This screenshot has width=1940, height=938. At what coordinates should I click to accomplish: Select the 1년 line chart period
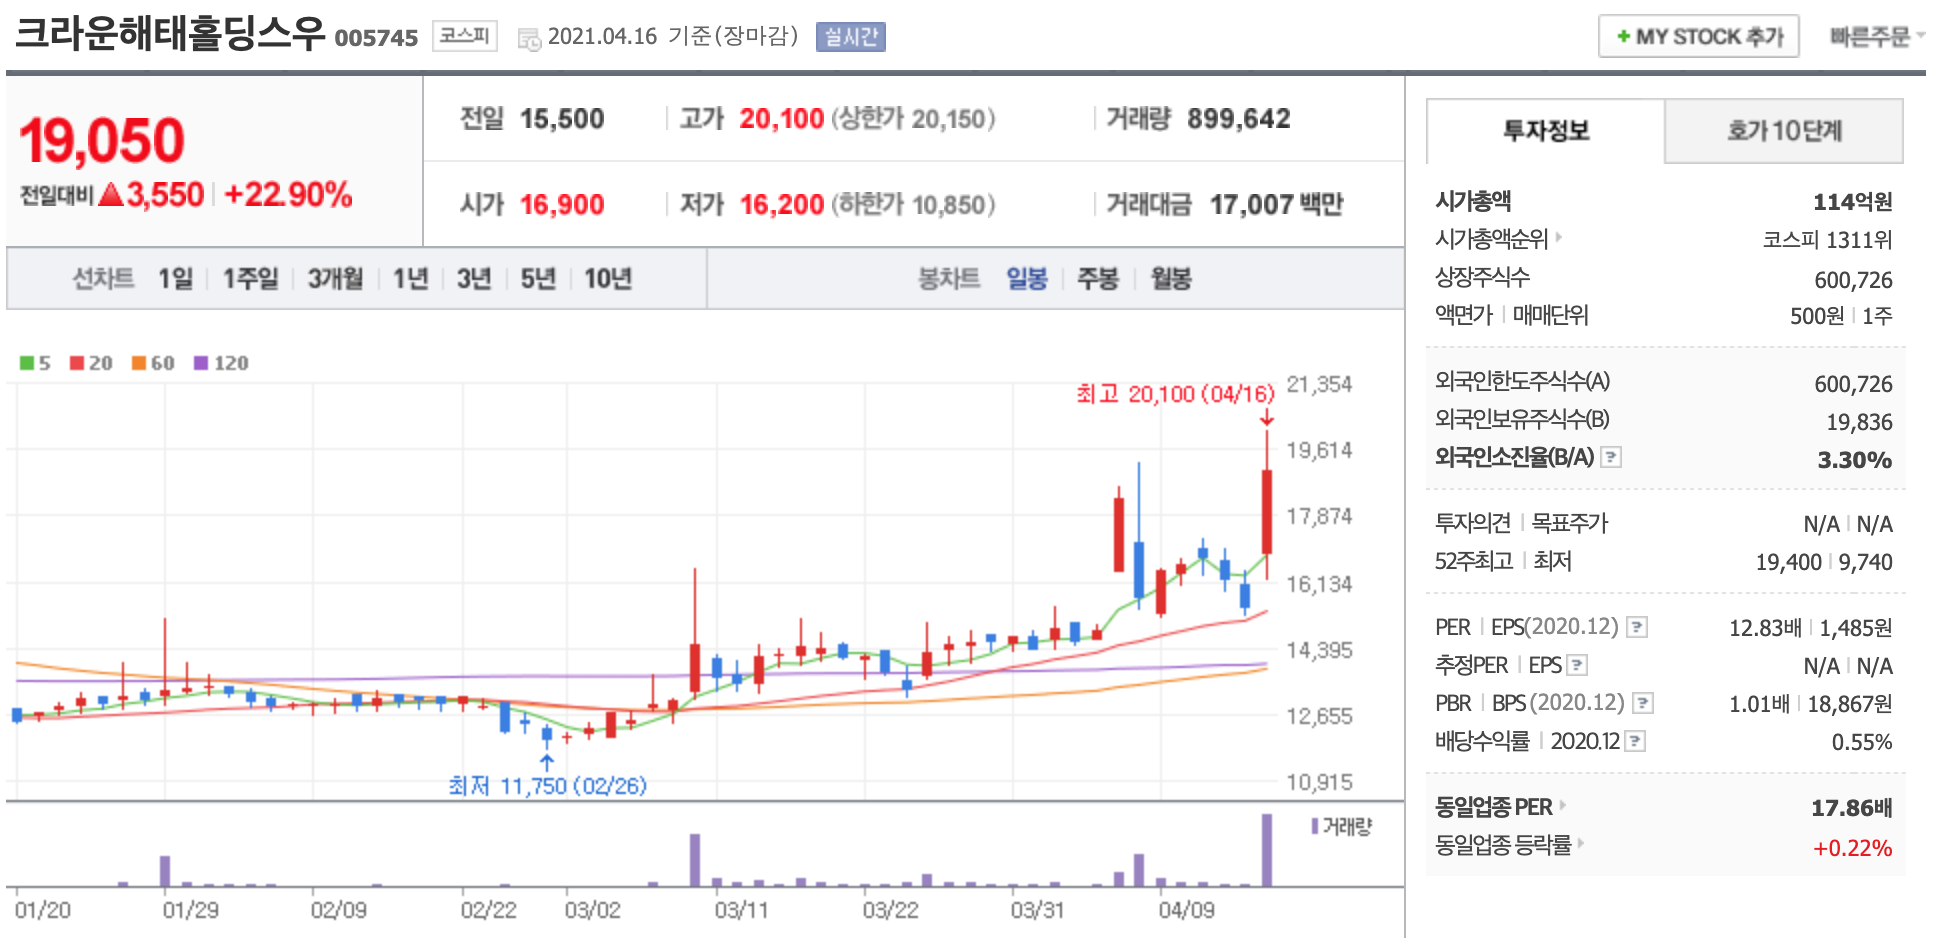(x=410, y=278)
